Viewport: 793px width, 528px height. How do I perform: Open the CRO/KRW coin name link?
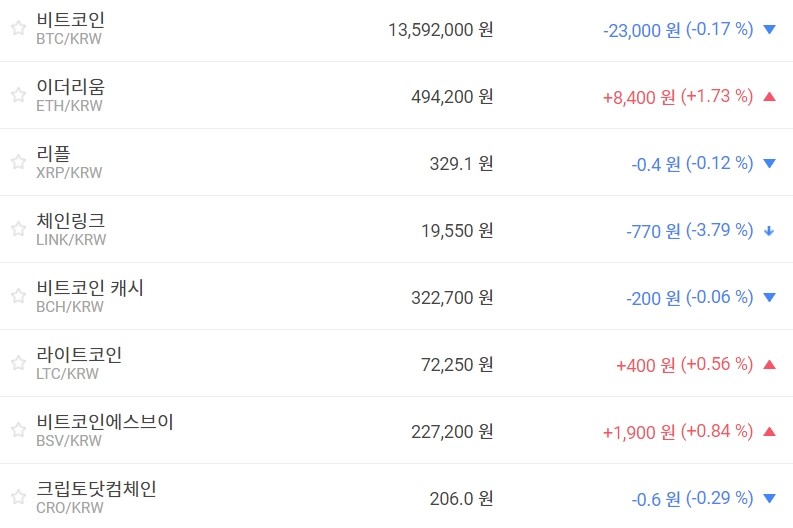pyautogui.click(x=96, y=489)
